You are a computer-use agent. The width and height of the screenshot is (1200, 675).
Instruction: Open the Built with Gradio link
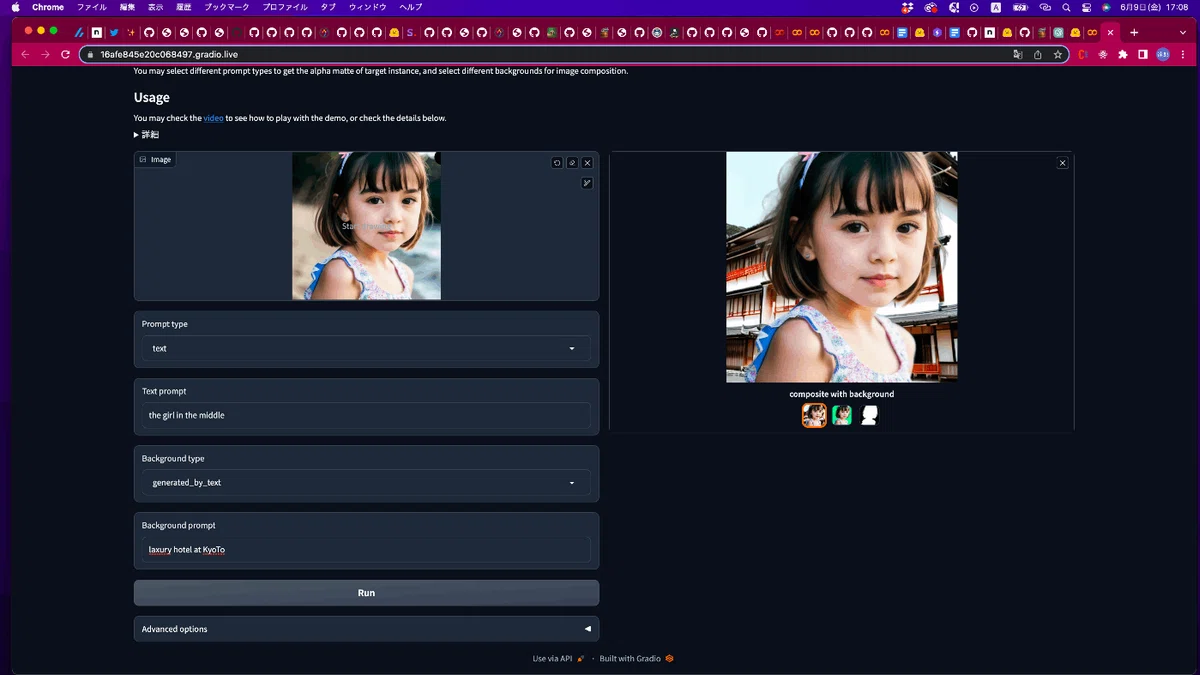(636, 658)
